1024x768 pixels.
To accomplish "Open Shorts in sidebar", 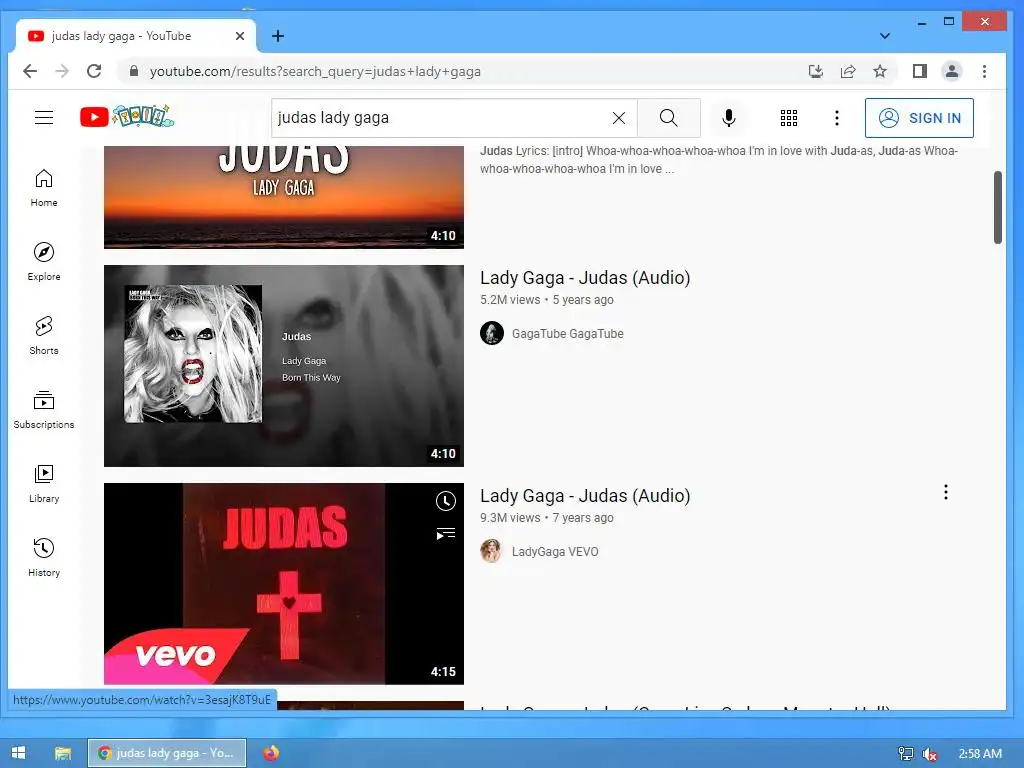I will (x=44, y=336).
